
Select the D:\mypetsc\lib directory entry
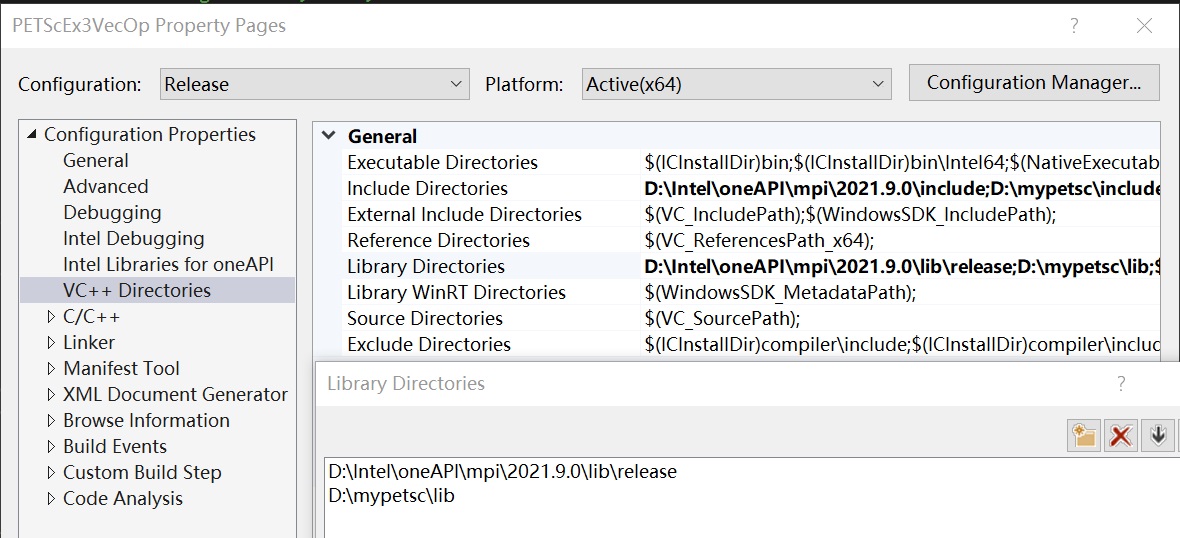coord(391,495)
